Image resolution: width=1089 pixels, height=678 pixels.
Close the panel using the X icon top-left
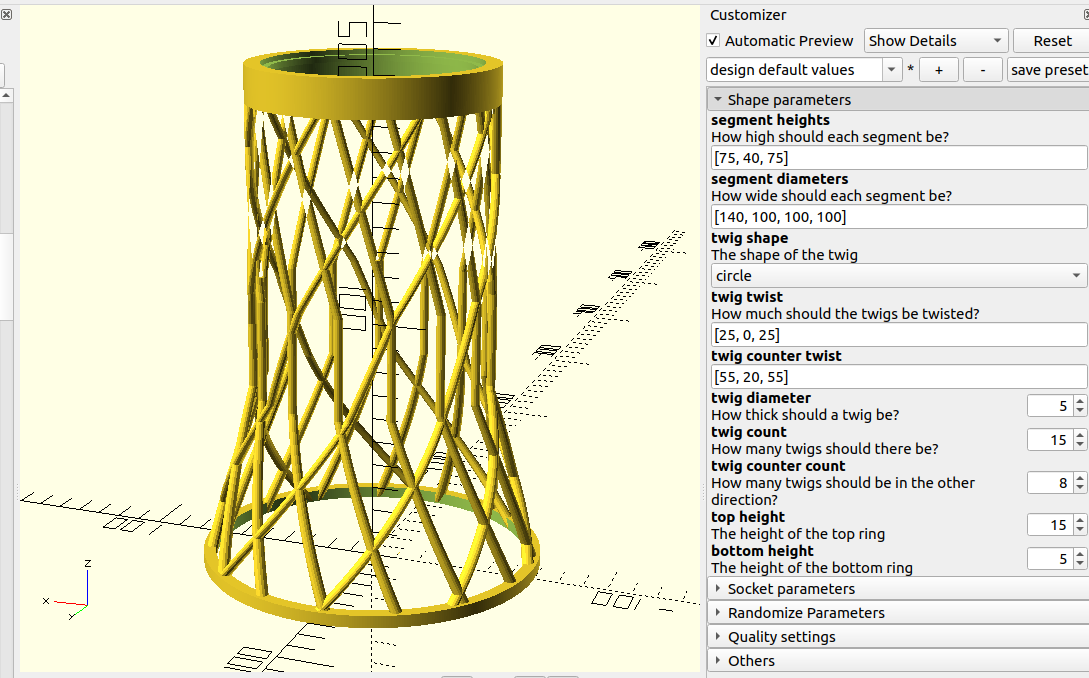click(x=7, y=14)
